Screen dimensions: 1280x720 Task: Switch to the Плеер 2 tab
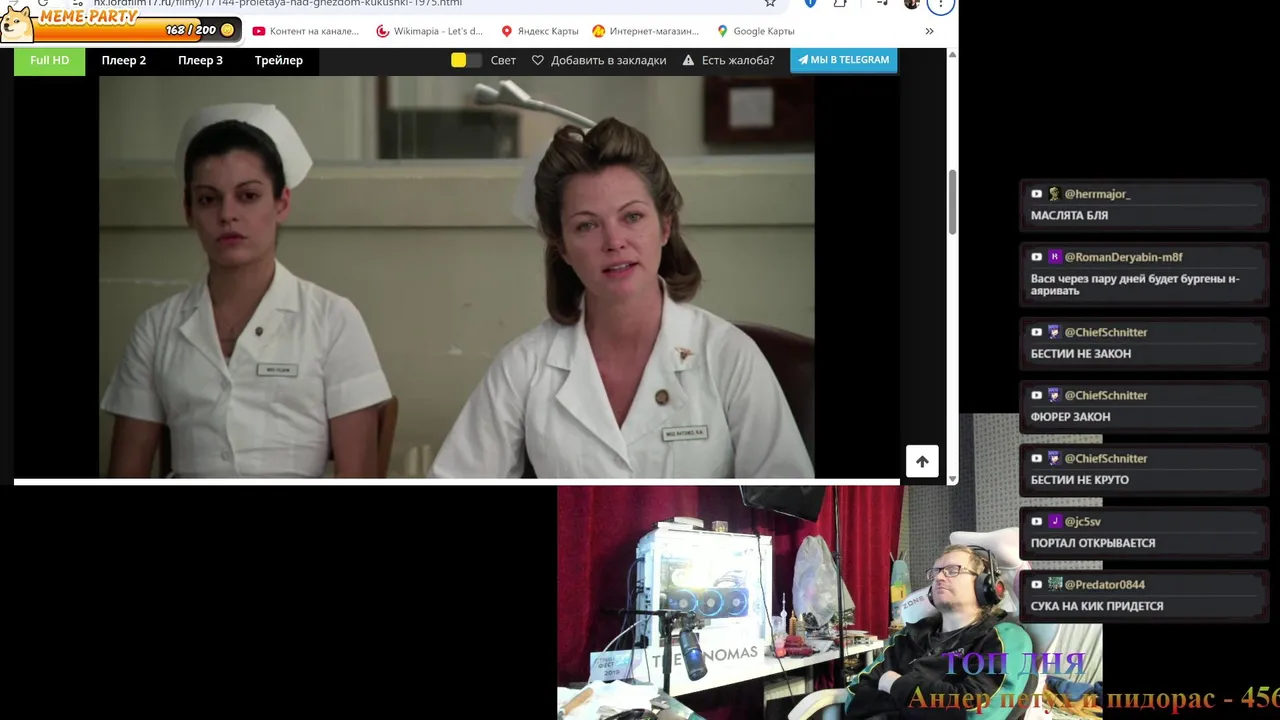pos(123,60)
